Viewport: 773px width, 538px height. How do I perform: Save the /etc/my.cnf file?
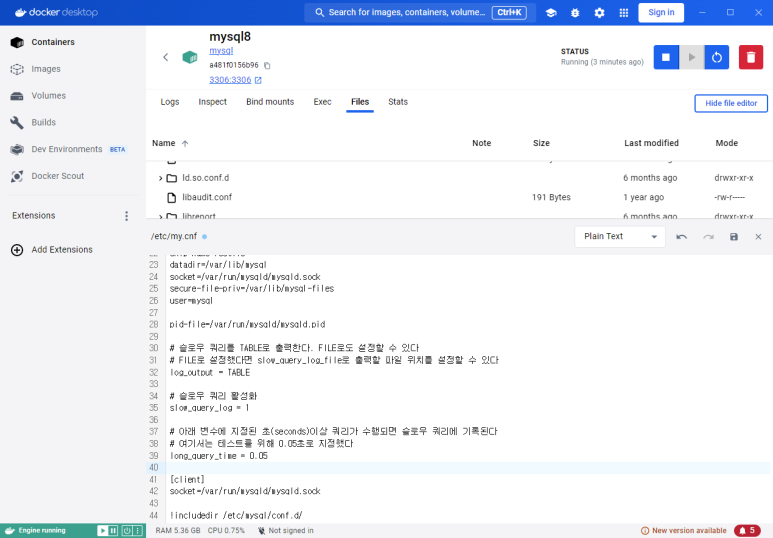point(734,237)
